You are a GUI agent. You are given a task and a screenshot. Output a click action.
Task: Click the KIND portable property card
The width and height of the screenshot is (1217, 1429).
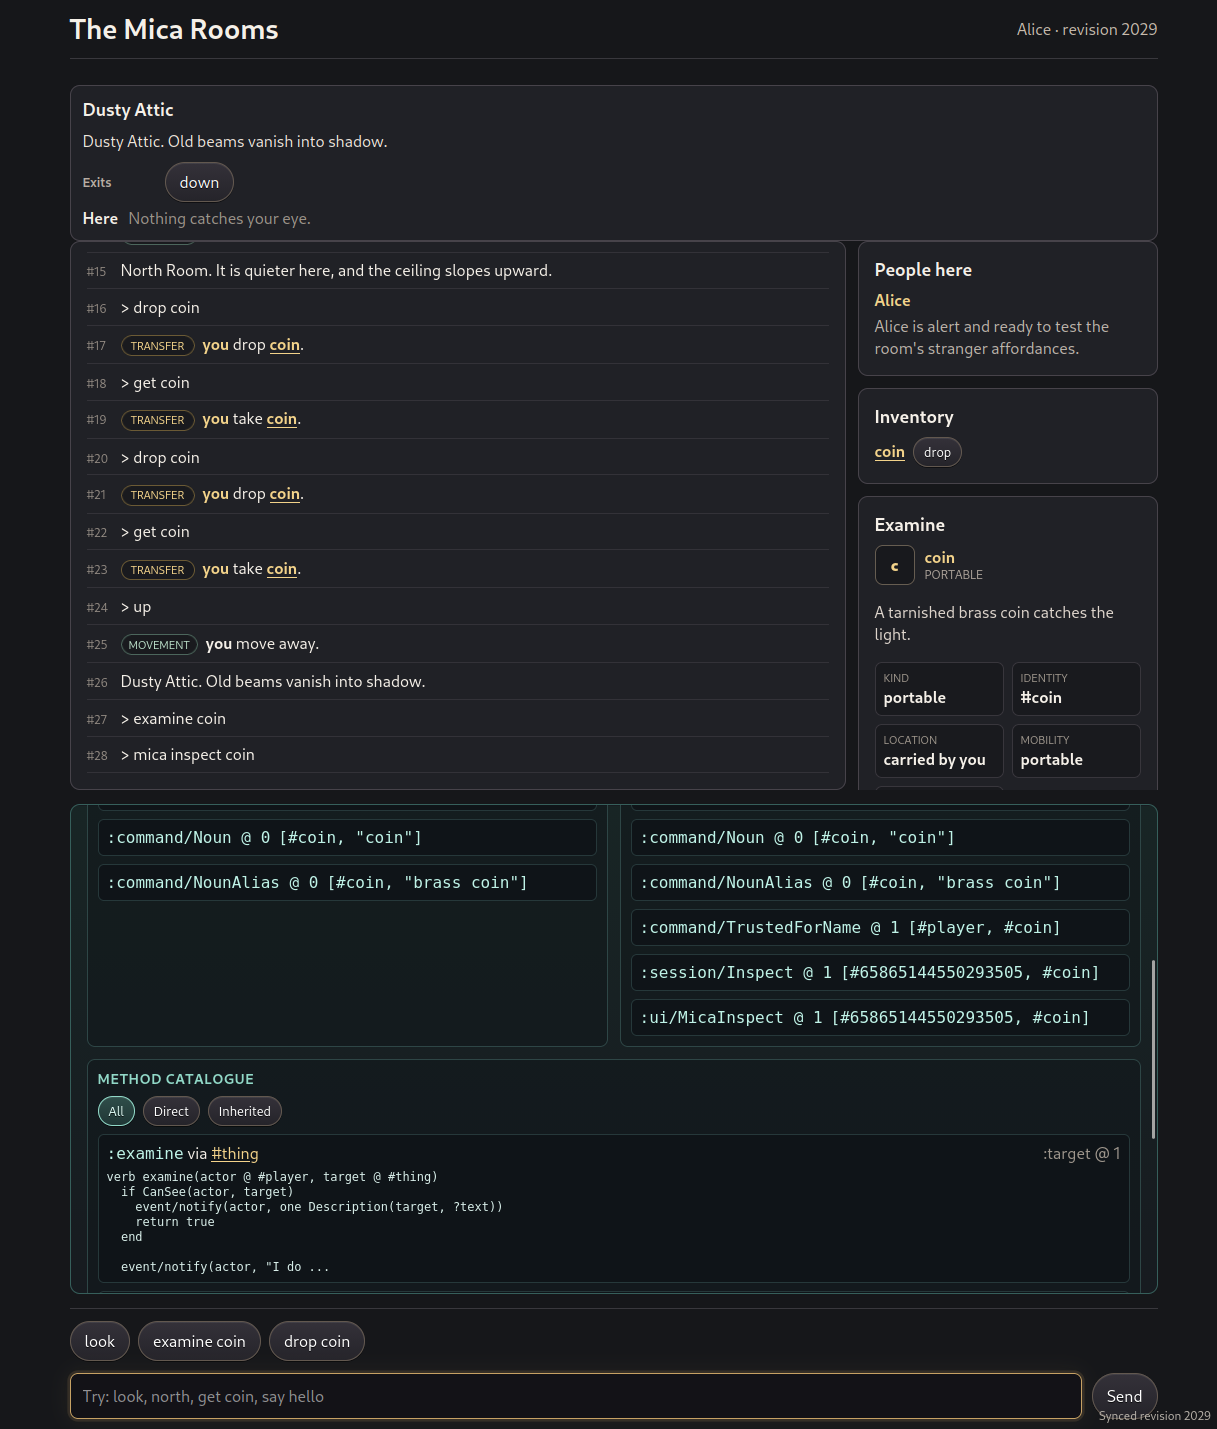point(939,689)
